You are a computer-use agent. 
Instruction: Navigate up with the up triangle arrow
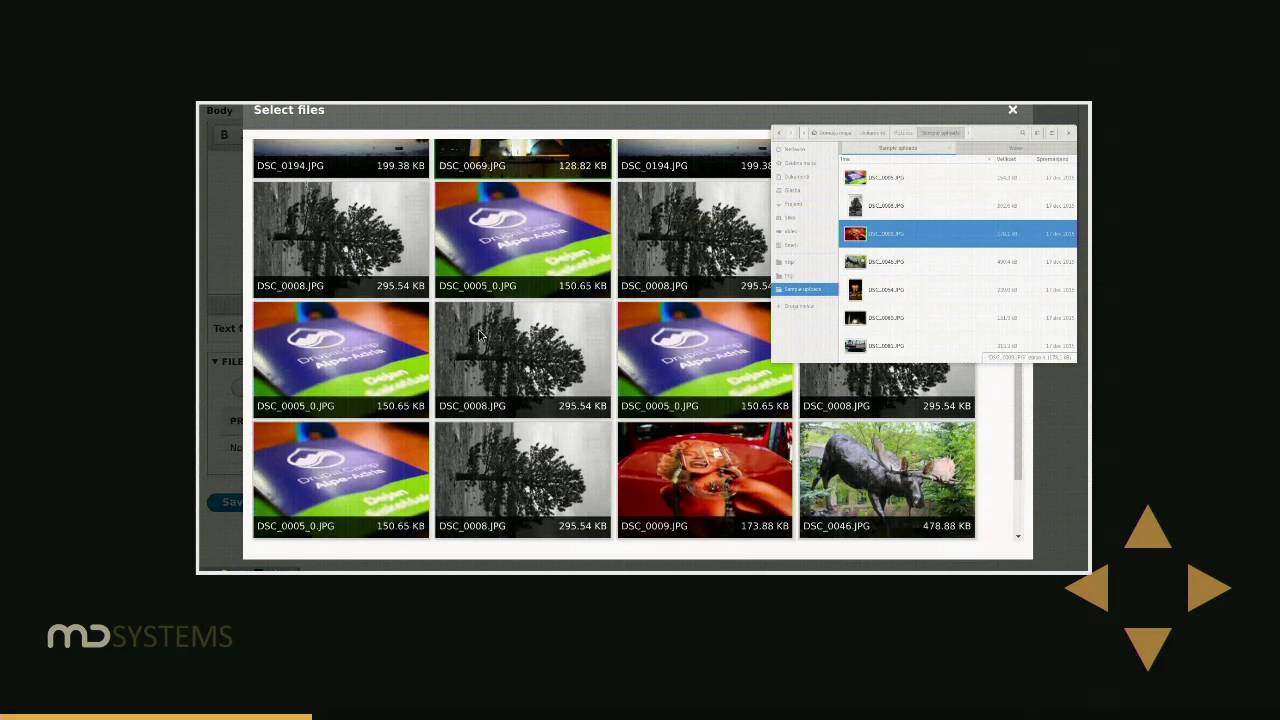(x=1148, y=527)
